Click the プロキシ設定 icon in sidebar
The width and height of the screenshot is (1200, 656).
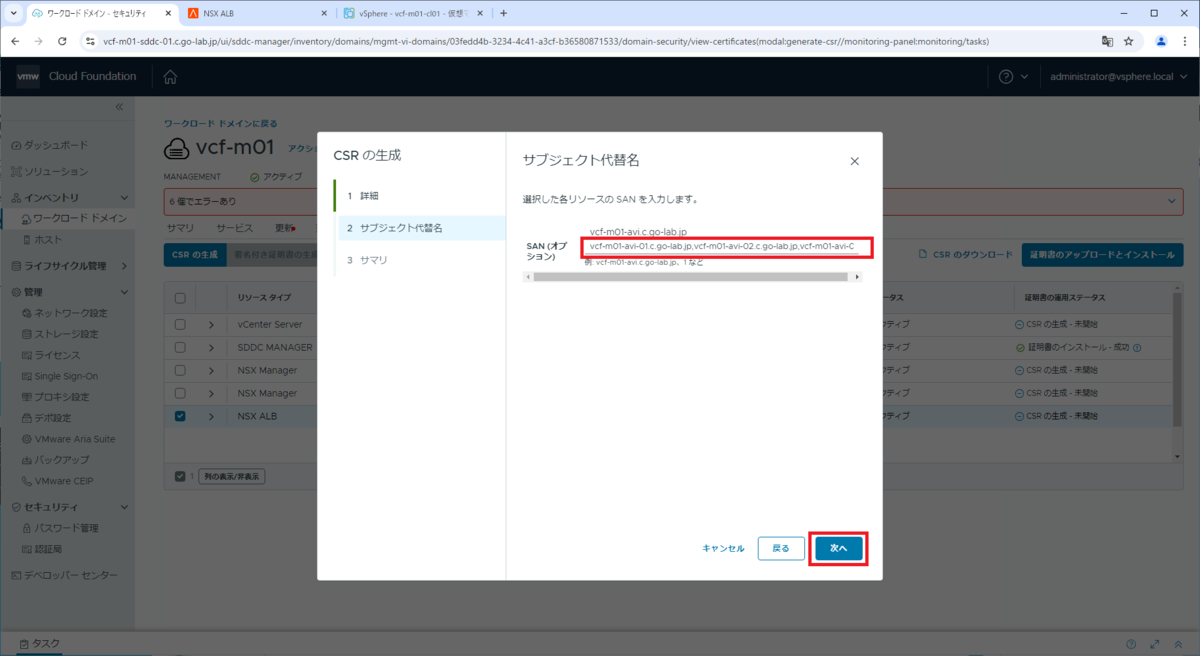pyautogui.click(x=26, y=397)
